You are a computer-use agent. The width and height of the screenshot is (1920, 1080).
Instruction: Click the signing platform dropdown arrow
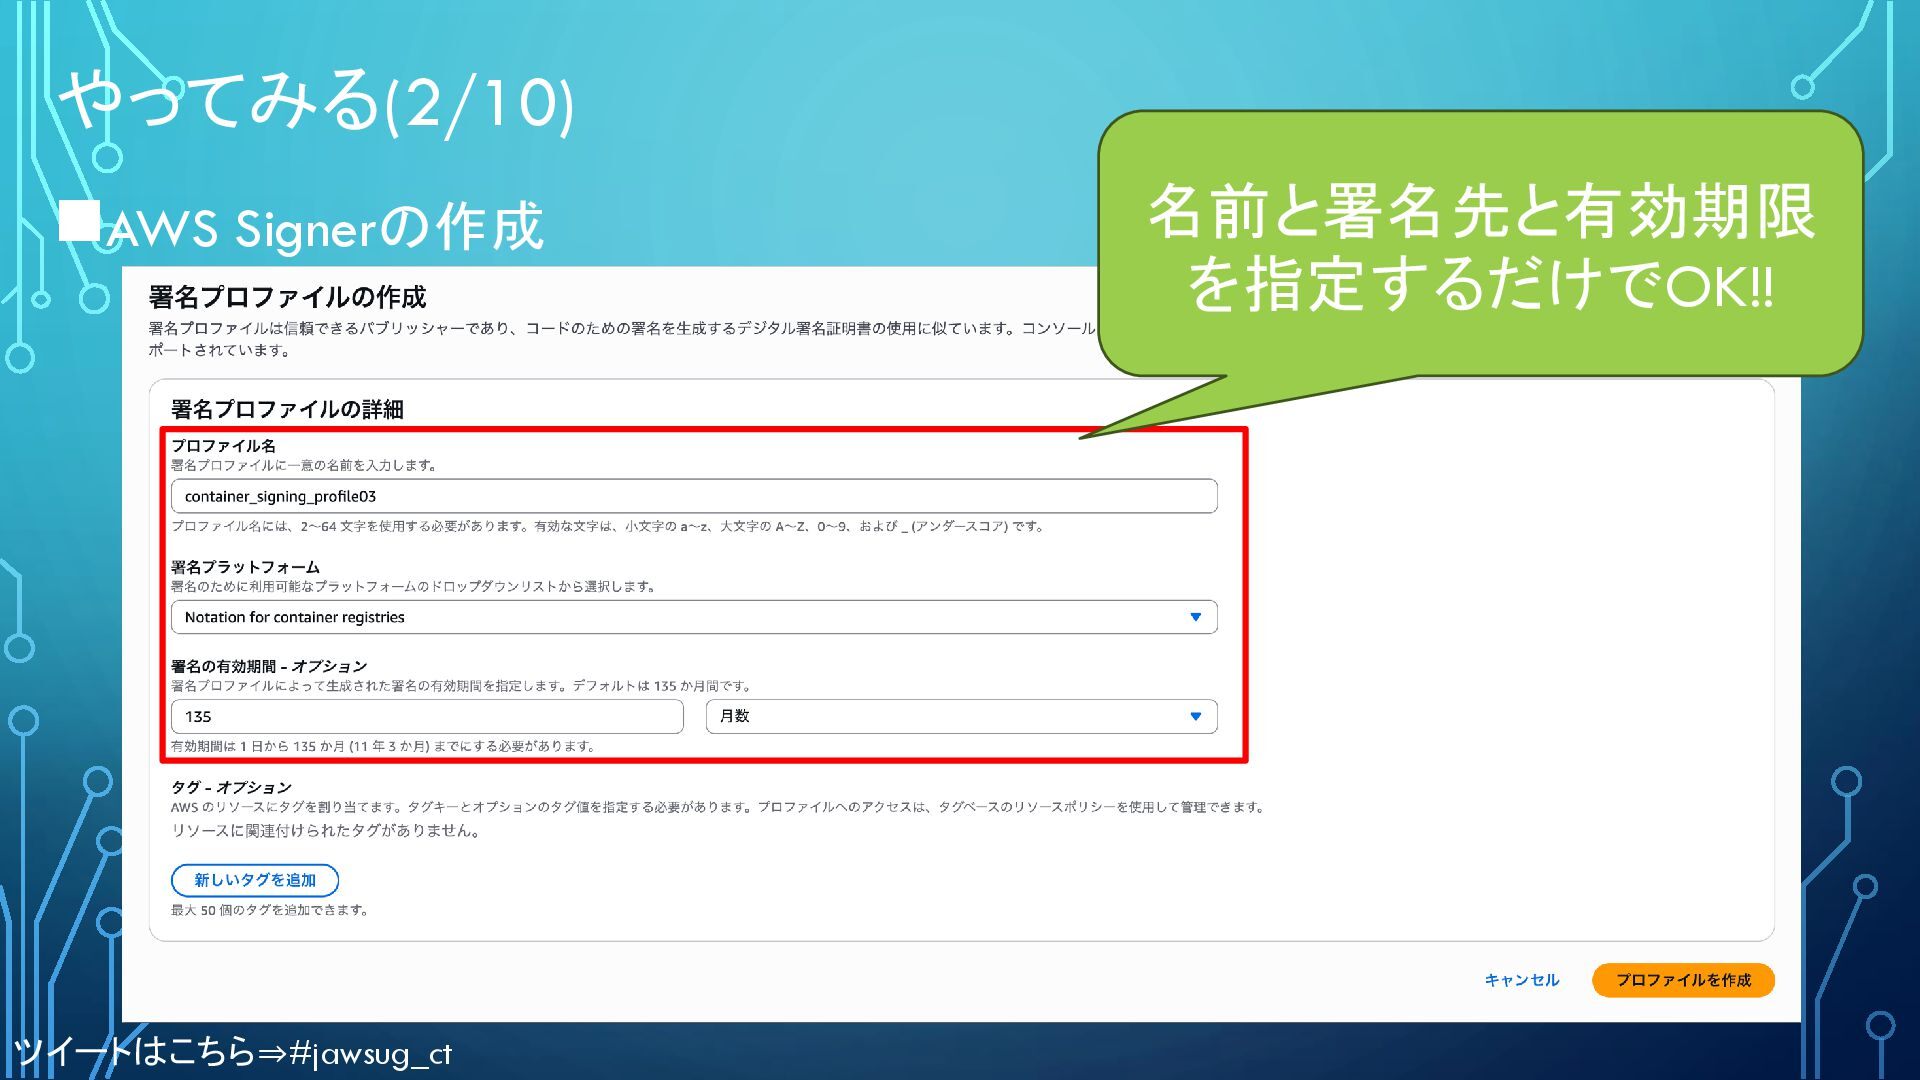coord(1195,617)
